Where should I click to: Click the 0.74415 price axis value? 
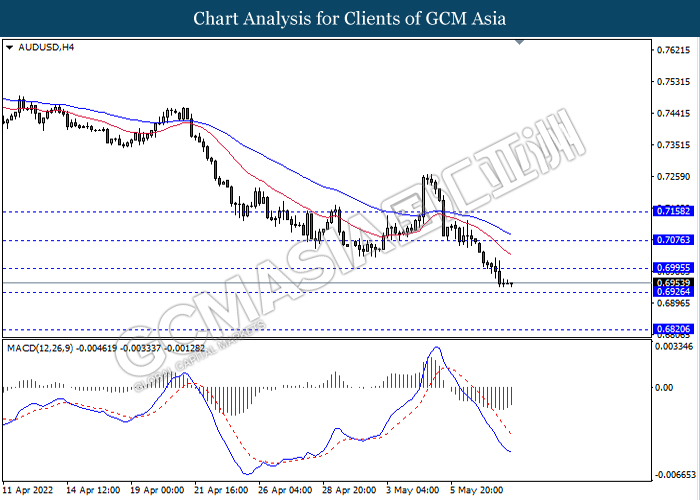tap(673, 113)
